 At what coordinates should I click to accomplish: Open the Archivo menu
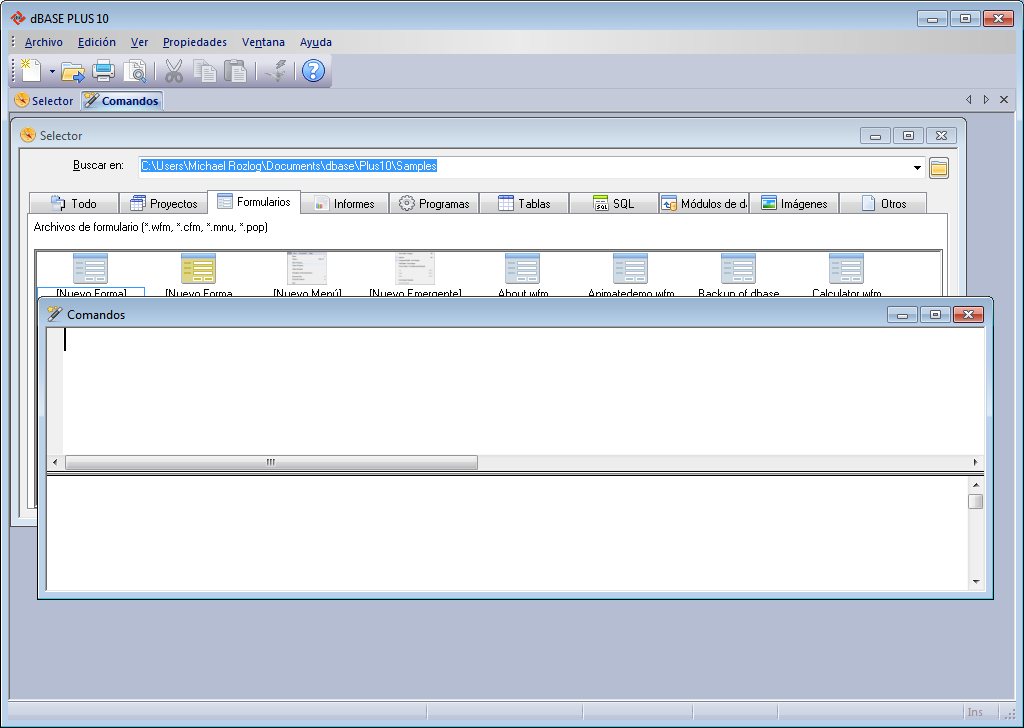[x=44, y=42]
